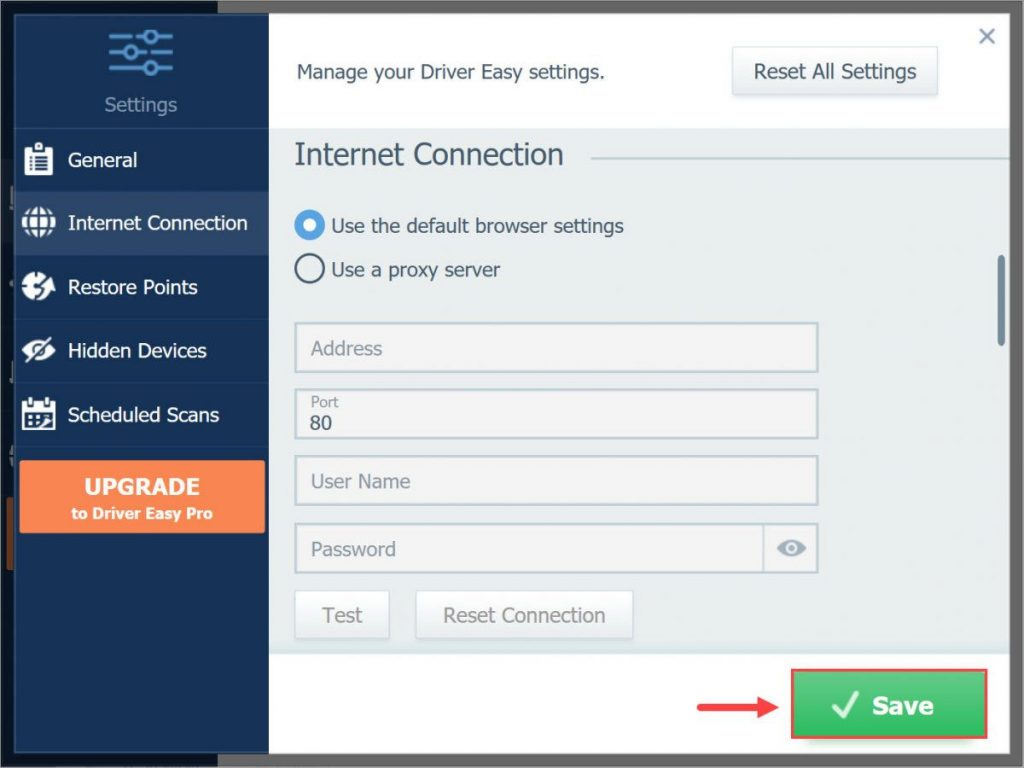Viewport: 1024px width, 768px height.
Task: Open the General settings tab
Action: (103, 160)
